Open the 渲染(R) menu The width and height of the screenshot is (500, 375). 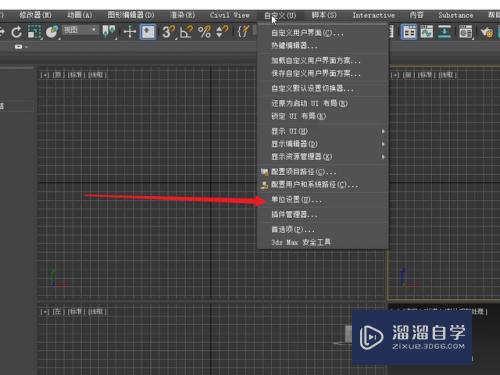click(182, 15)
